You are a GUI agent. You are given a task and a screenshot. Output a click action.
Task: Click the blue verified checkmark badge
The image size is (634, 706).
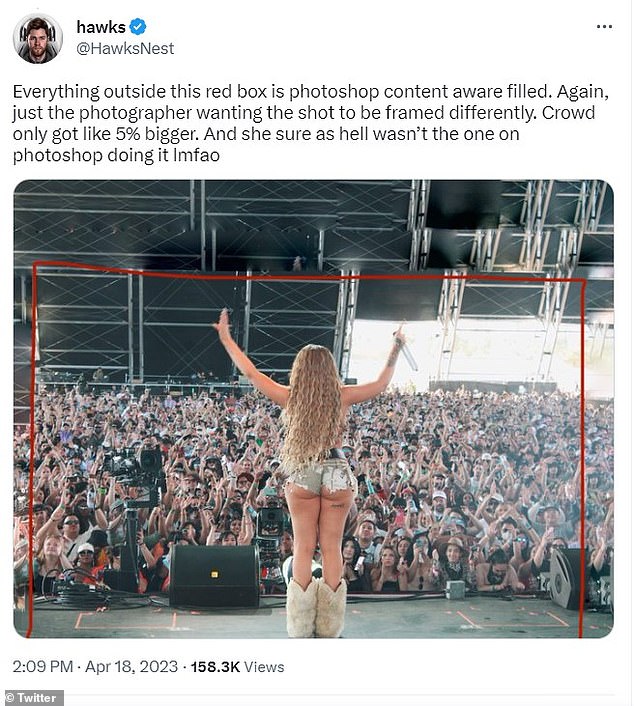pos(138,27)
